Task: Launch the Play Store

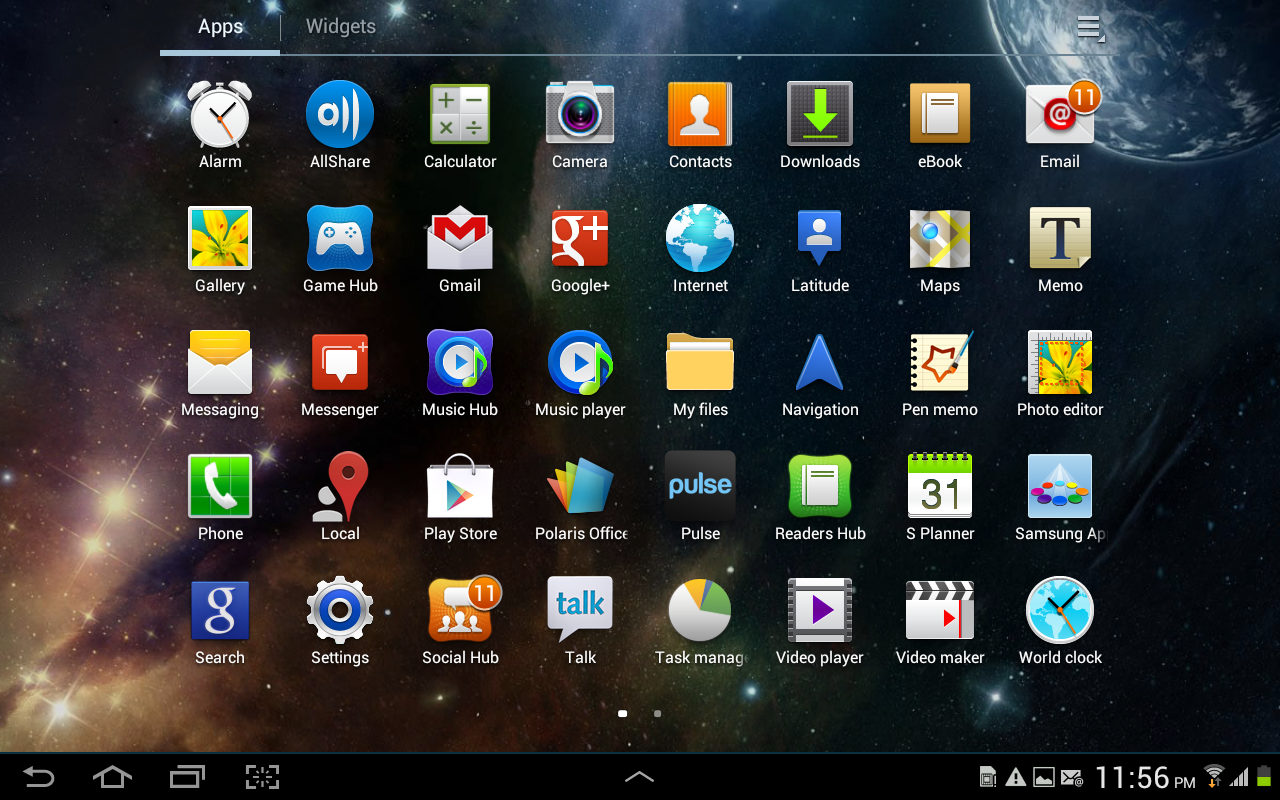Action: (x=460, y=497)
